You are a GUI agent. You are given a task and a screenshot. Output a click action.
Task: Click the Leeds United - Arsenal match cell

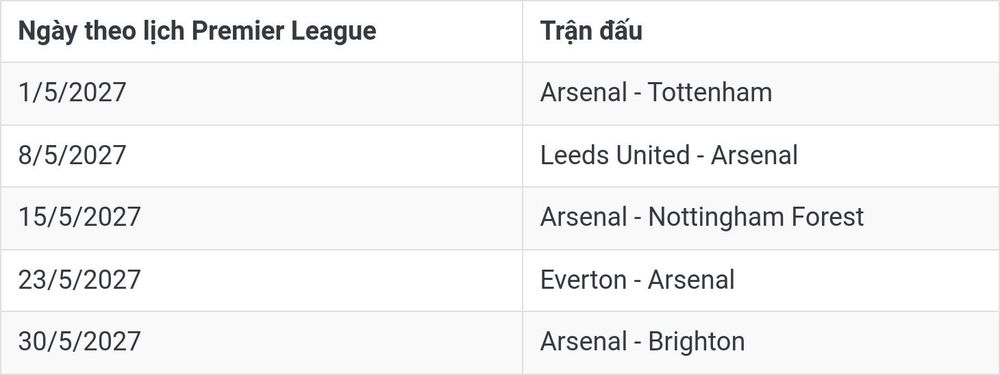point(761,156)
